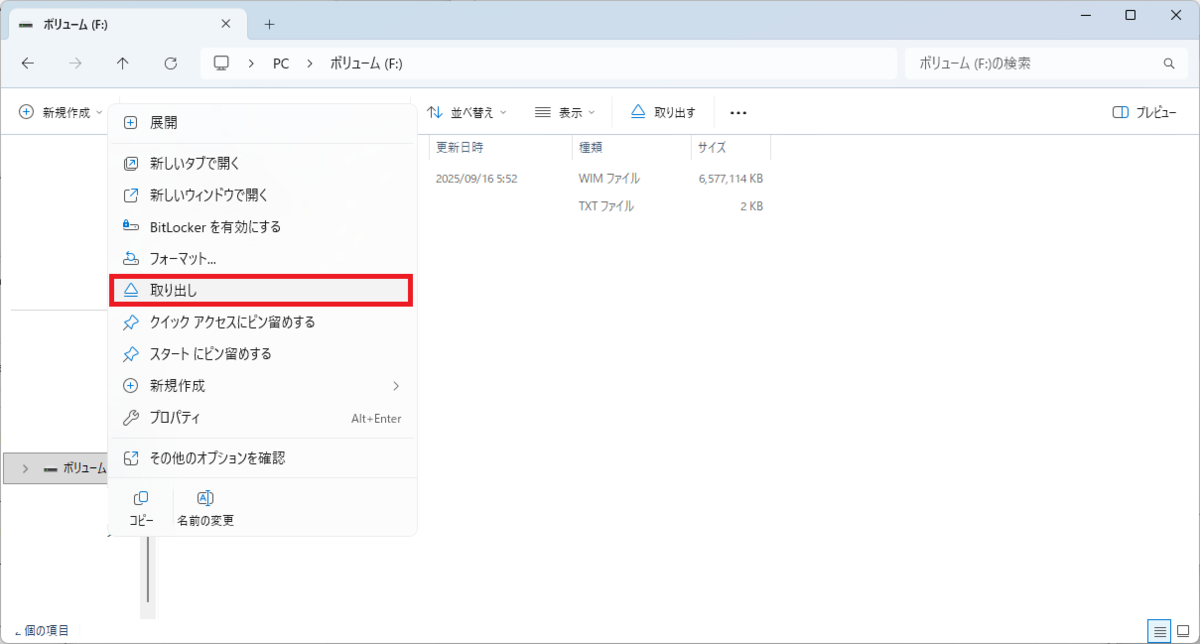Screen dimensions: 1200x644
Task: Click the Back navigation arrow
Action: (x=27, y=63)
